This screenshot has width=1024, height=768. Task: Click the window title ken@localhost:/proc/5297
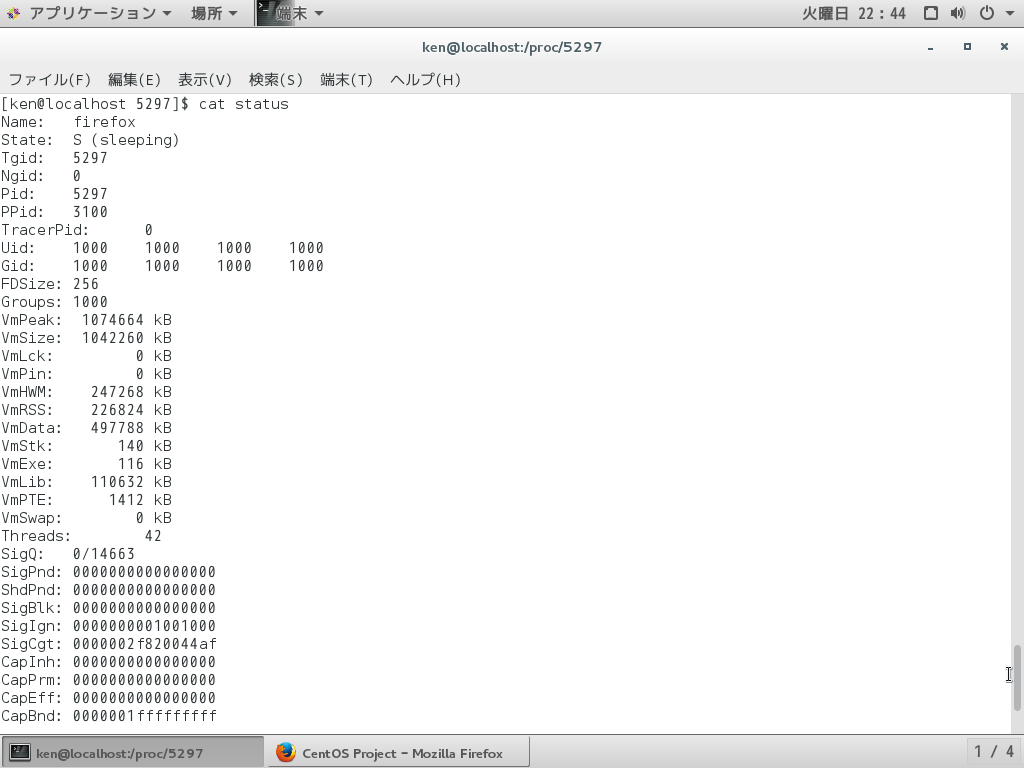pos(512,47)
